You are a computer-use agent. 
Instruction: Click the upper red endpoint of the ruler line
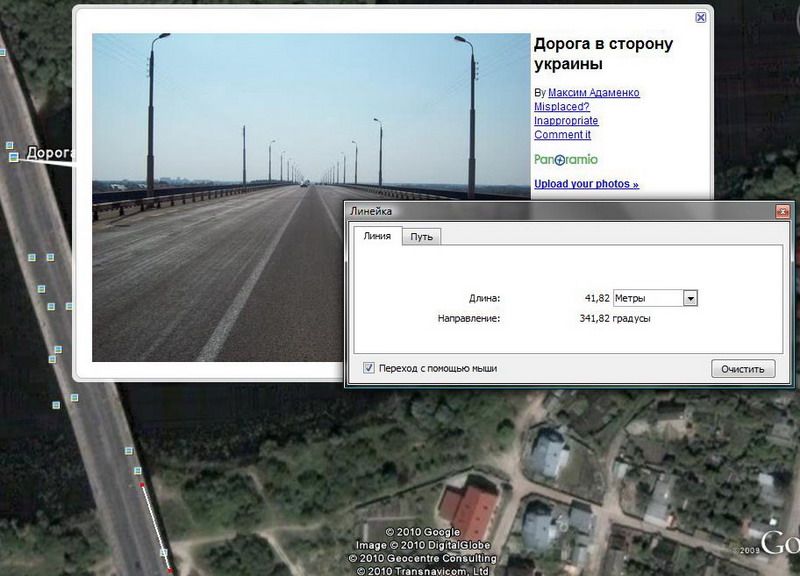click(142, 486)
